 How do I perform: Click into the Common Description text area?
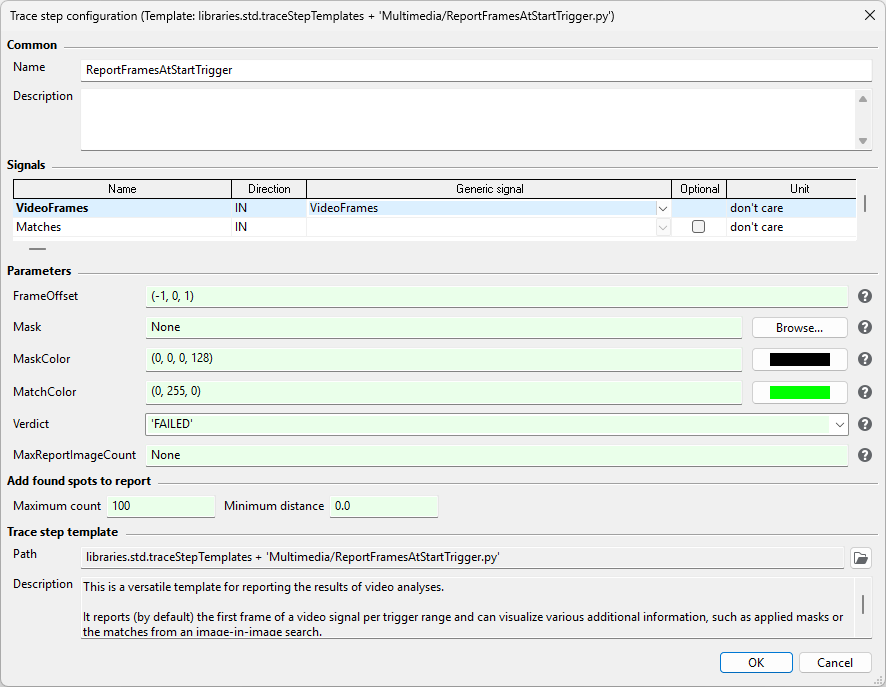468,119
